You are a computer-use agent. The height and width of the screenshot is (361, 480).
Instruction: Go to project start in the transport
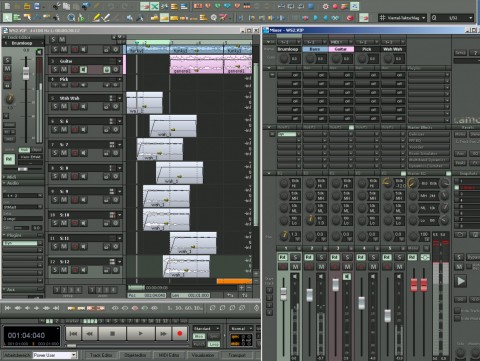(x=73, y=333)
